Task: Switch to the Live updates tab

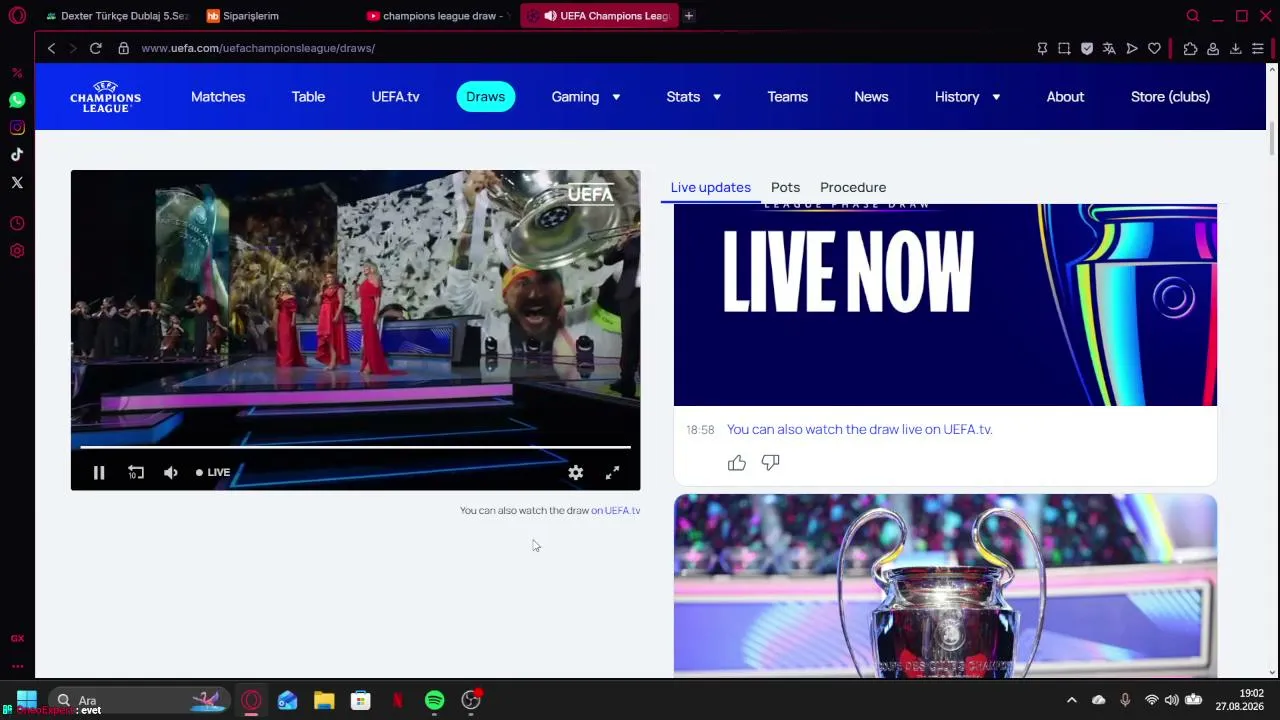Action: click(x=711, y=187)
